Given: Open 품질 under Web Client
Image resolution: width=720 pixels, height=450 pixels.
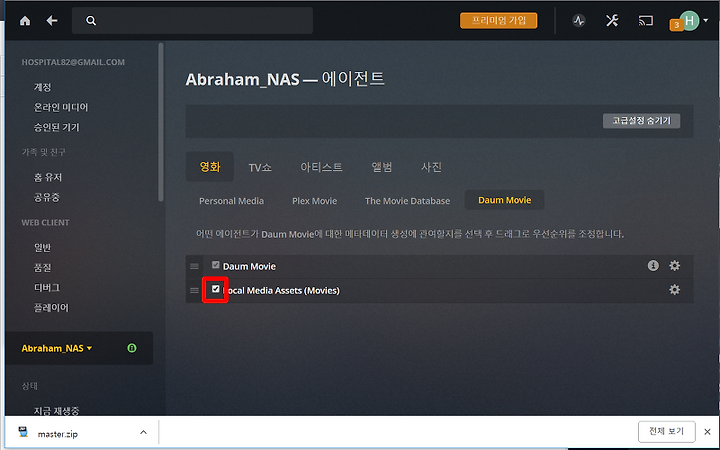Looking at the screenshot, I should click(x=42, y=268).
